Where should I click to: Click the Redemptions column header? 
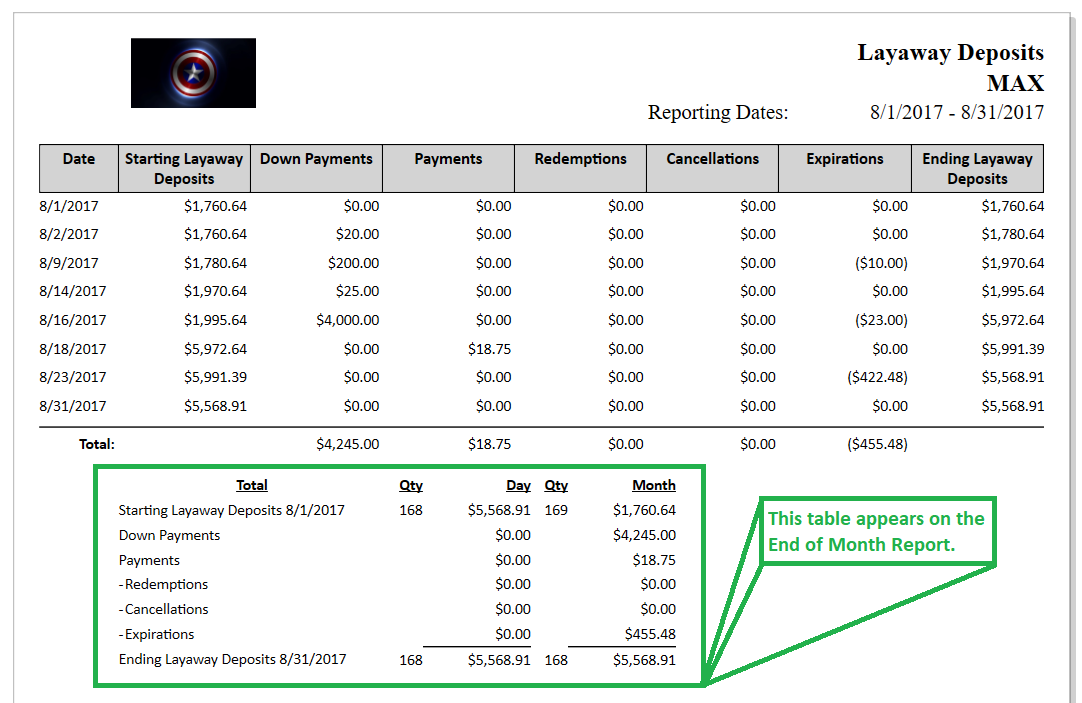[580, 168]
